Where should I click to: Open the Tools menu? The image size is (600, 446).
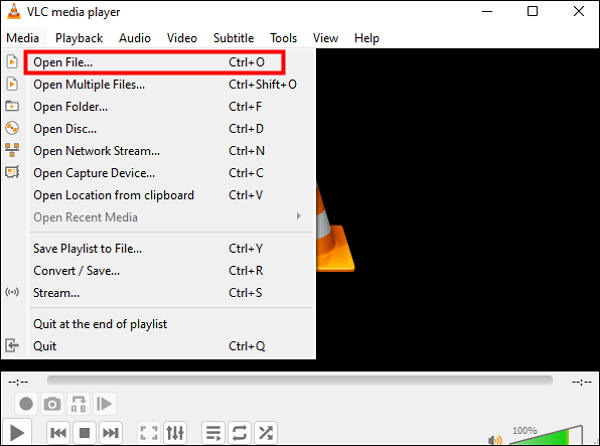click(283, 38)
